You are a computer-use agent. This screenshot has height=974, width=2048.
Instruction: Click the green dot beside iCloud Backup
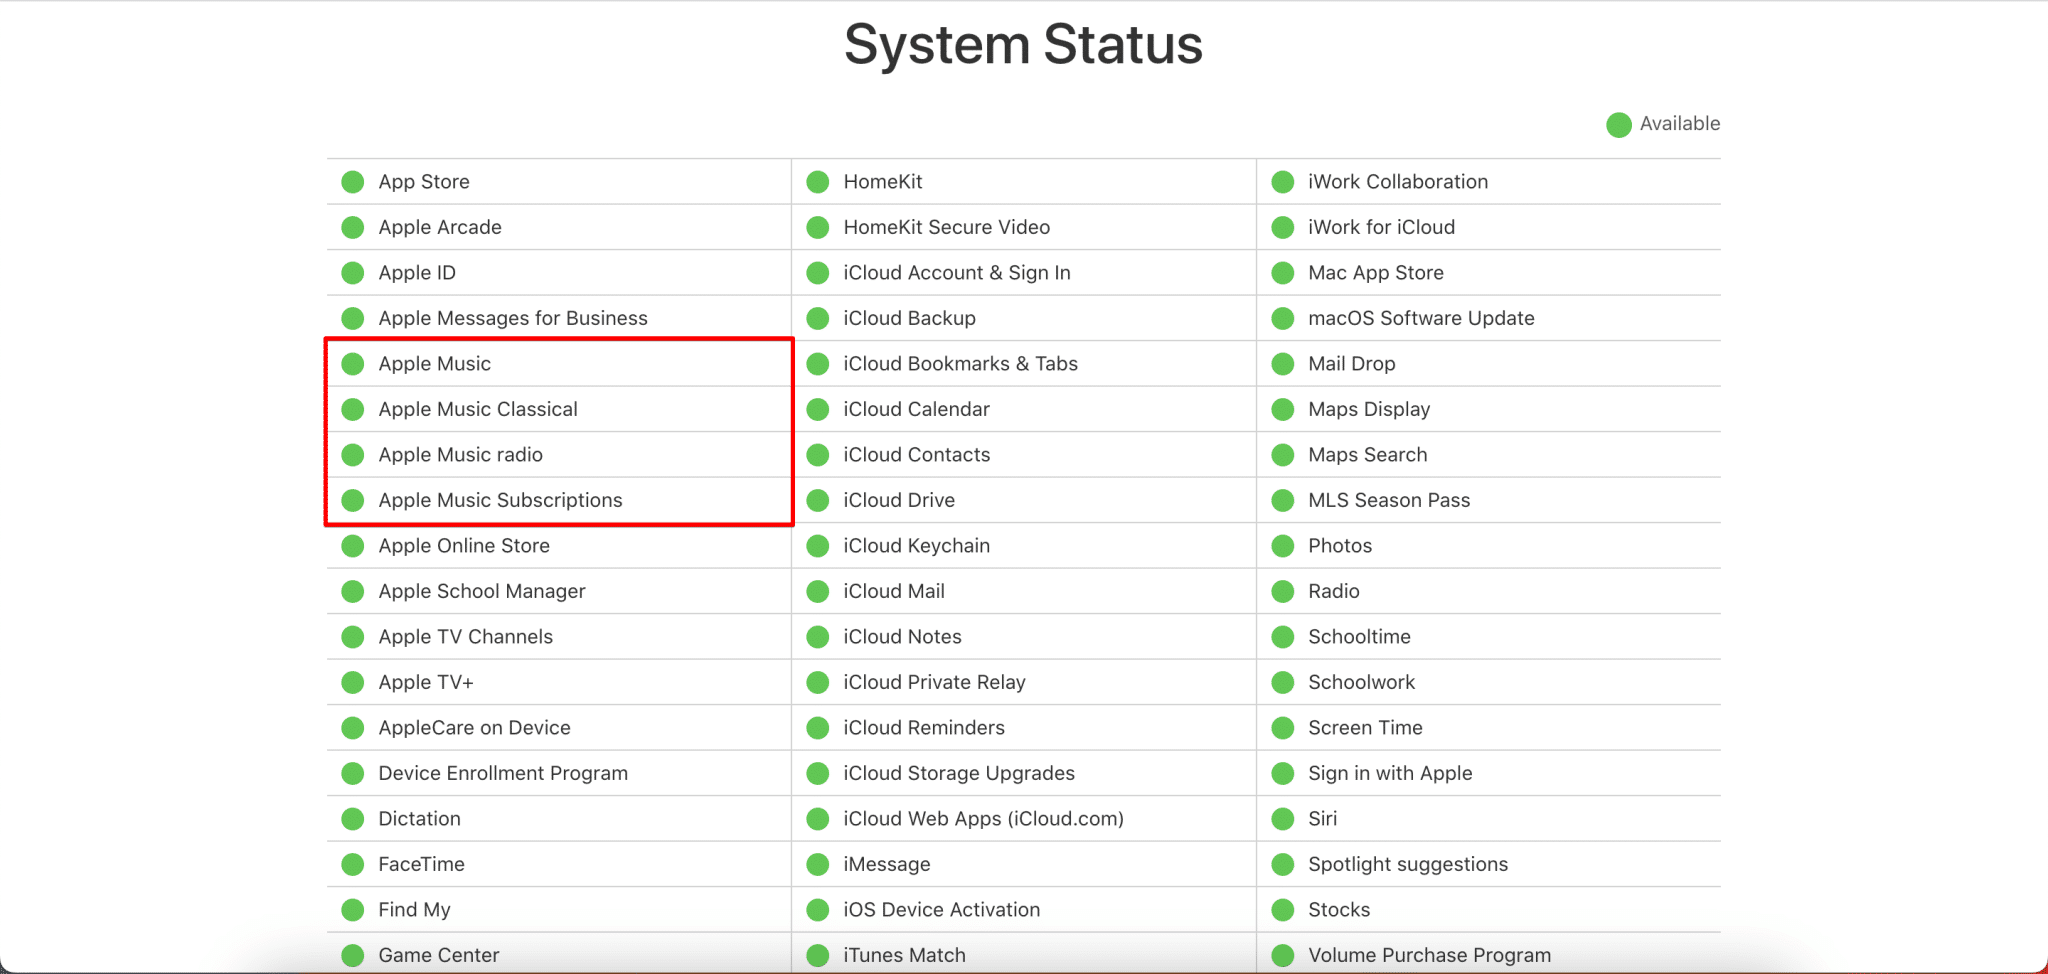(817, 318)
